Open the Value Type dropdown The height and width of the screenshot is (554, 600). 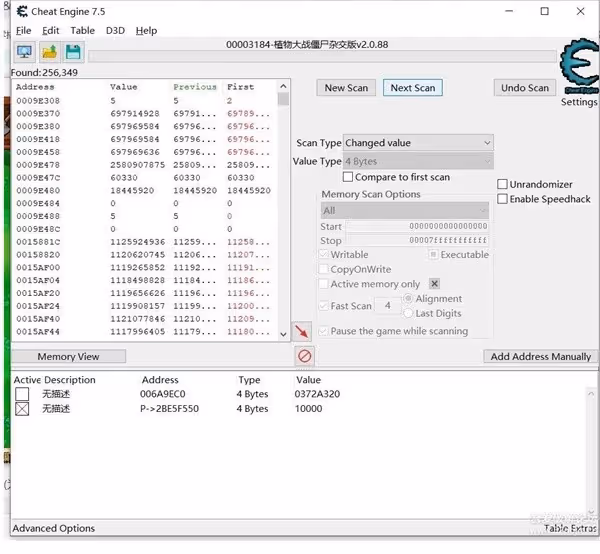pyautogui.click(x=418, y=161)
